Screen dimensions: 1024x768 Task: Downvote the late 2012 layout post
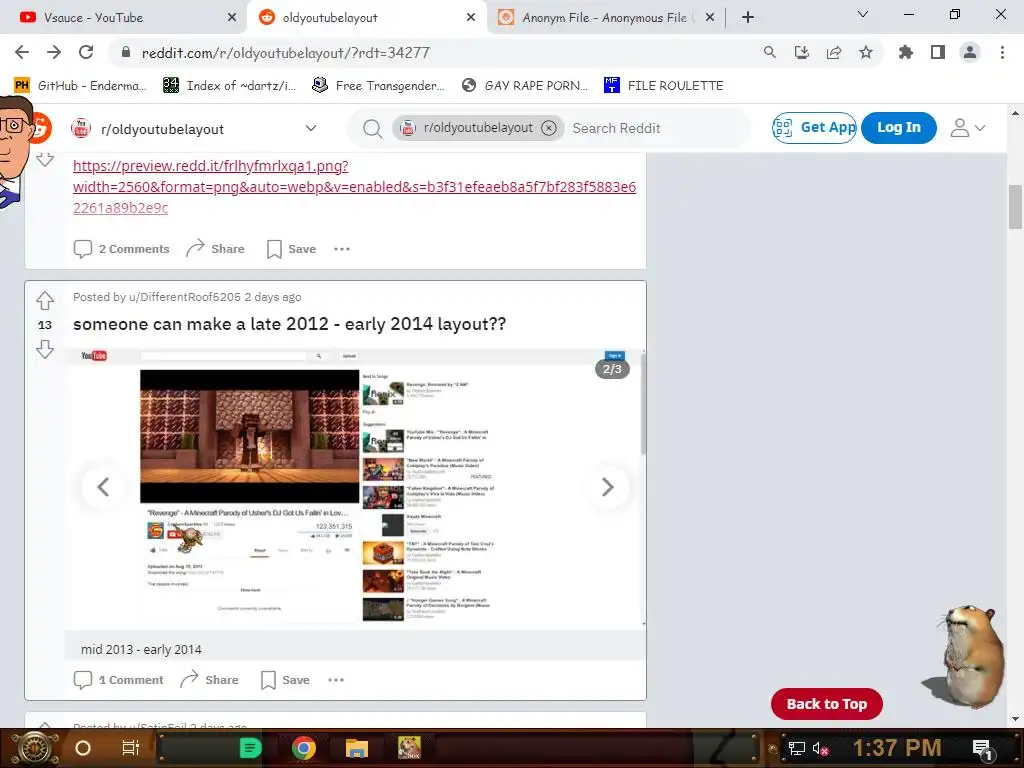point(44,349)
